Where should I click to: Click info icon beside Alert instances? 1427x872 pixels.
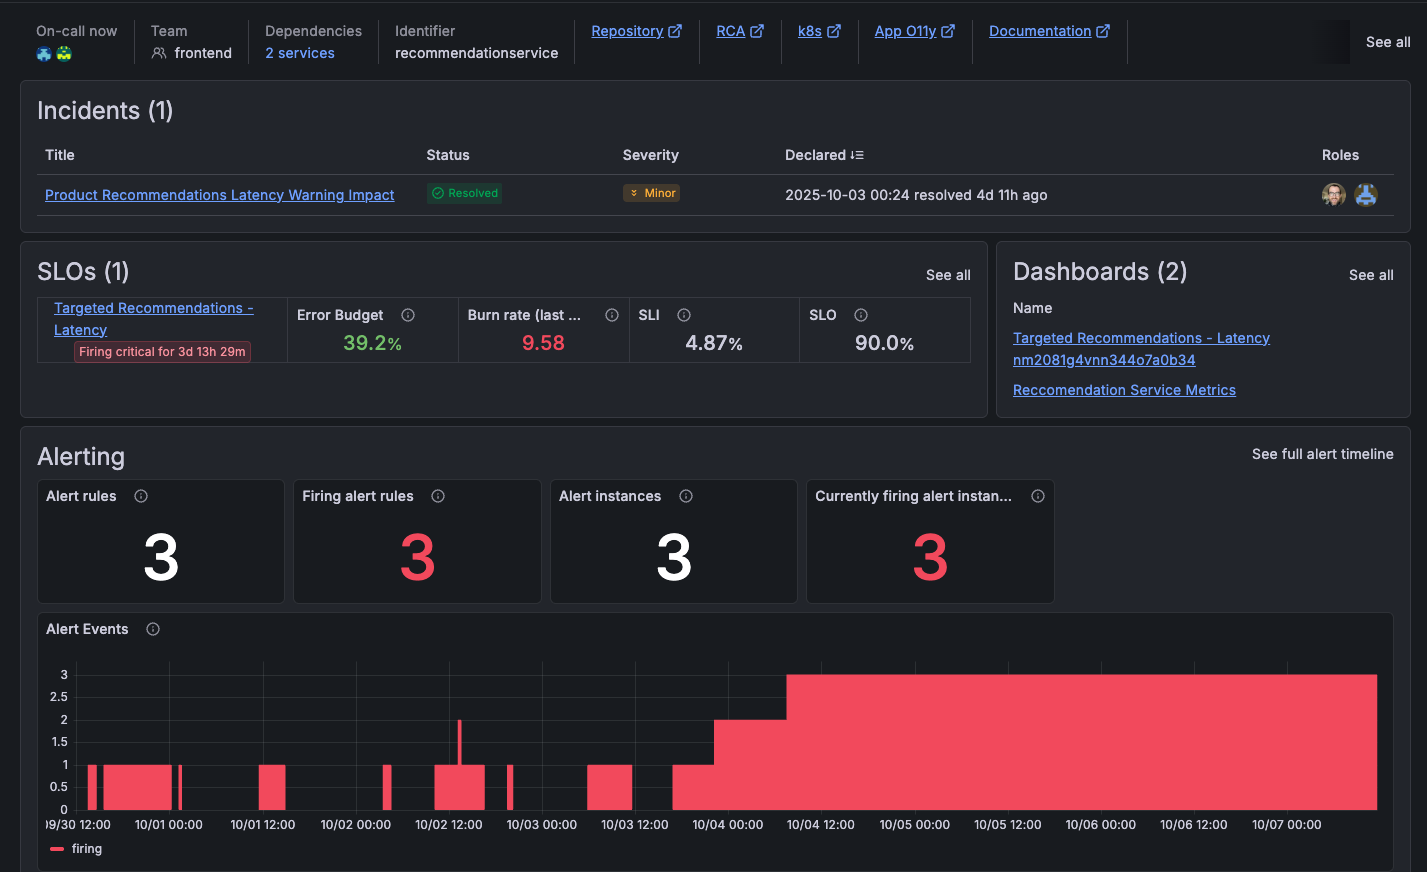click(686, 496)
